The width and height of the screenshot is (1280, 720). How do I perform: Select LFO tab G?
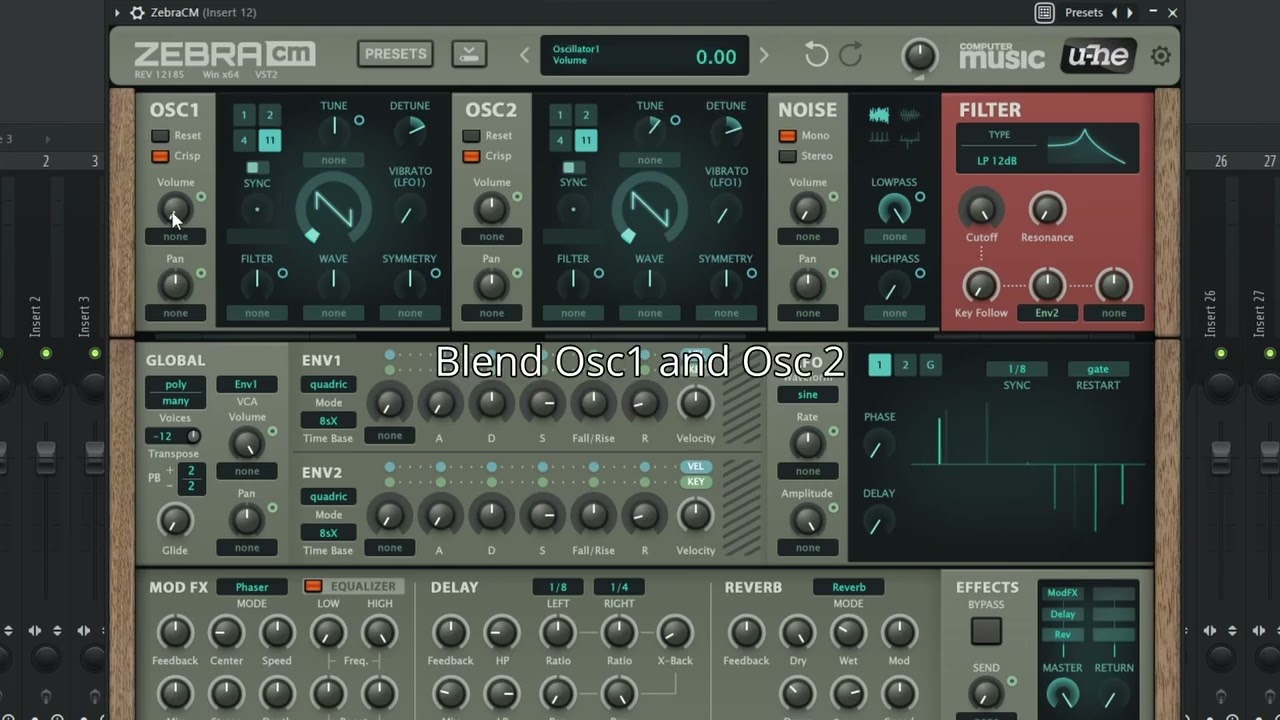tap(930, 365)
